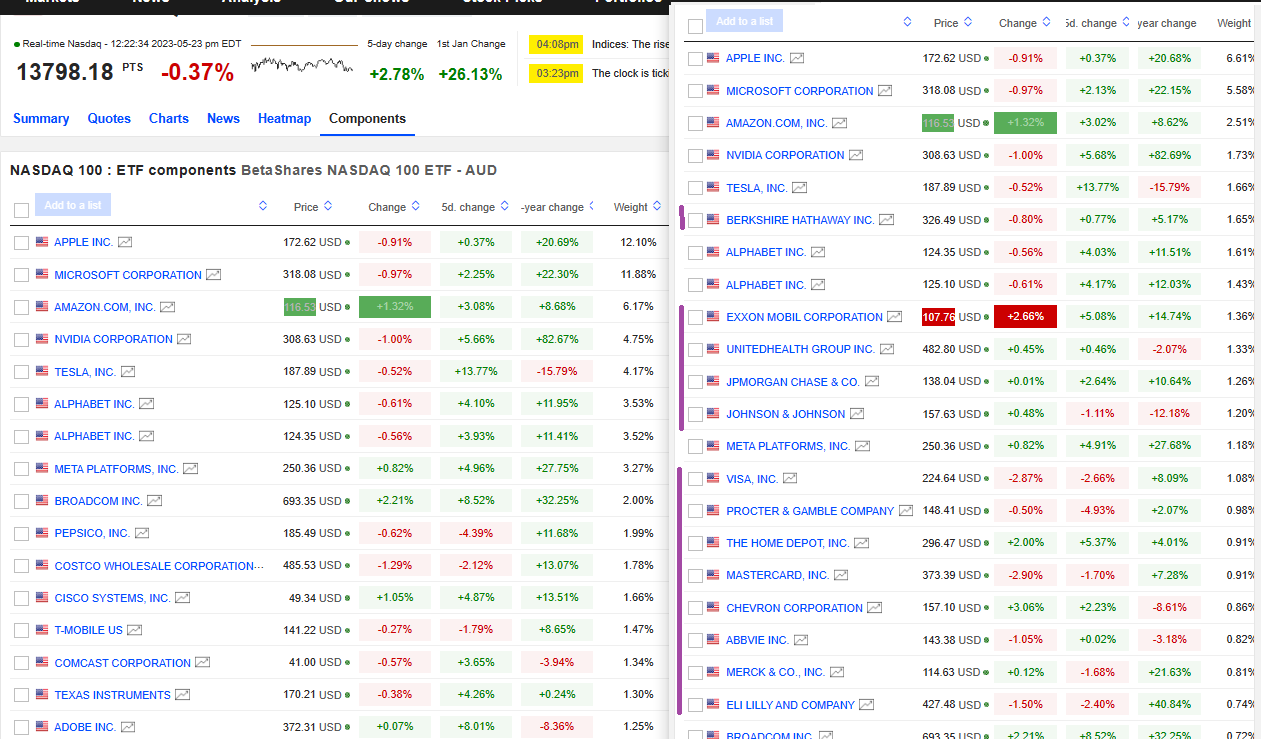Click chart icon next to Merck & Co., Inc.

[837, 672]
